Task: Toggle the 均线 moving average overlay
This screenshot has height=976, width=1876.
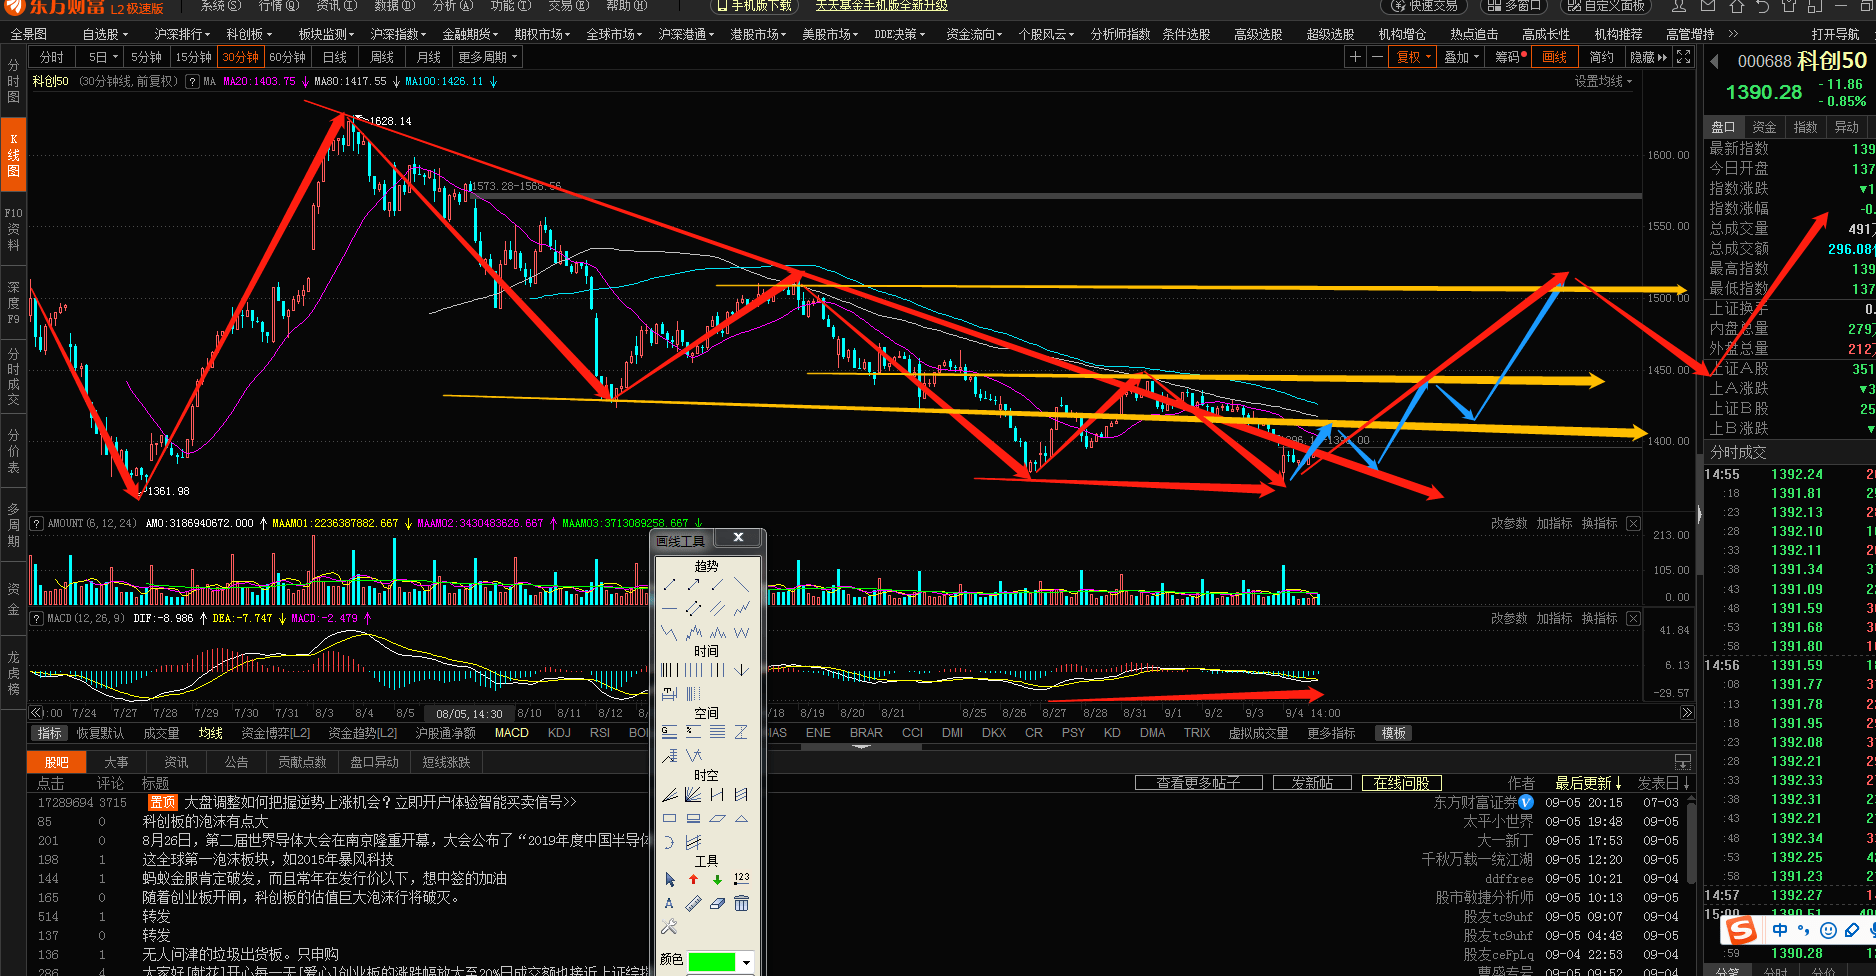Action: pyautogui.click(x=211, y=733)
